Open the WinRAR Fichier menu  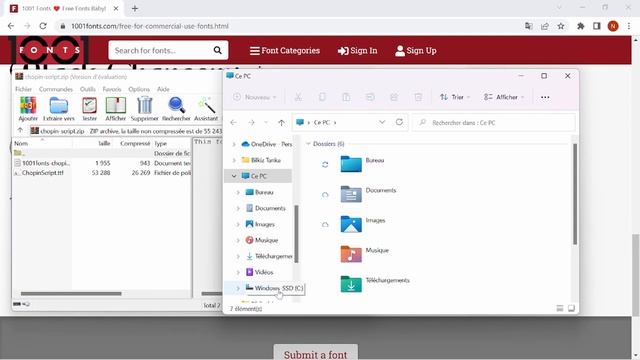(23, 89)
